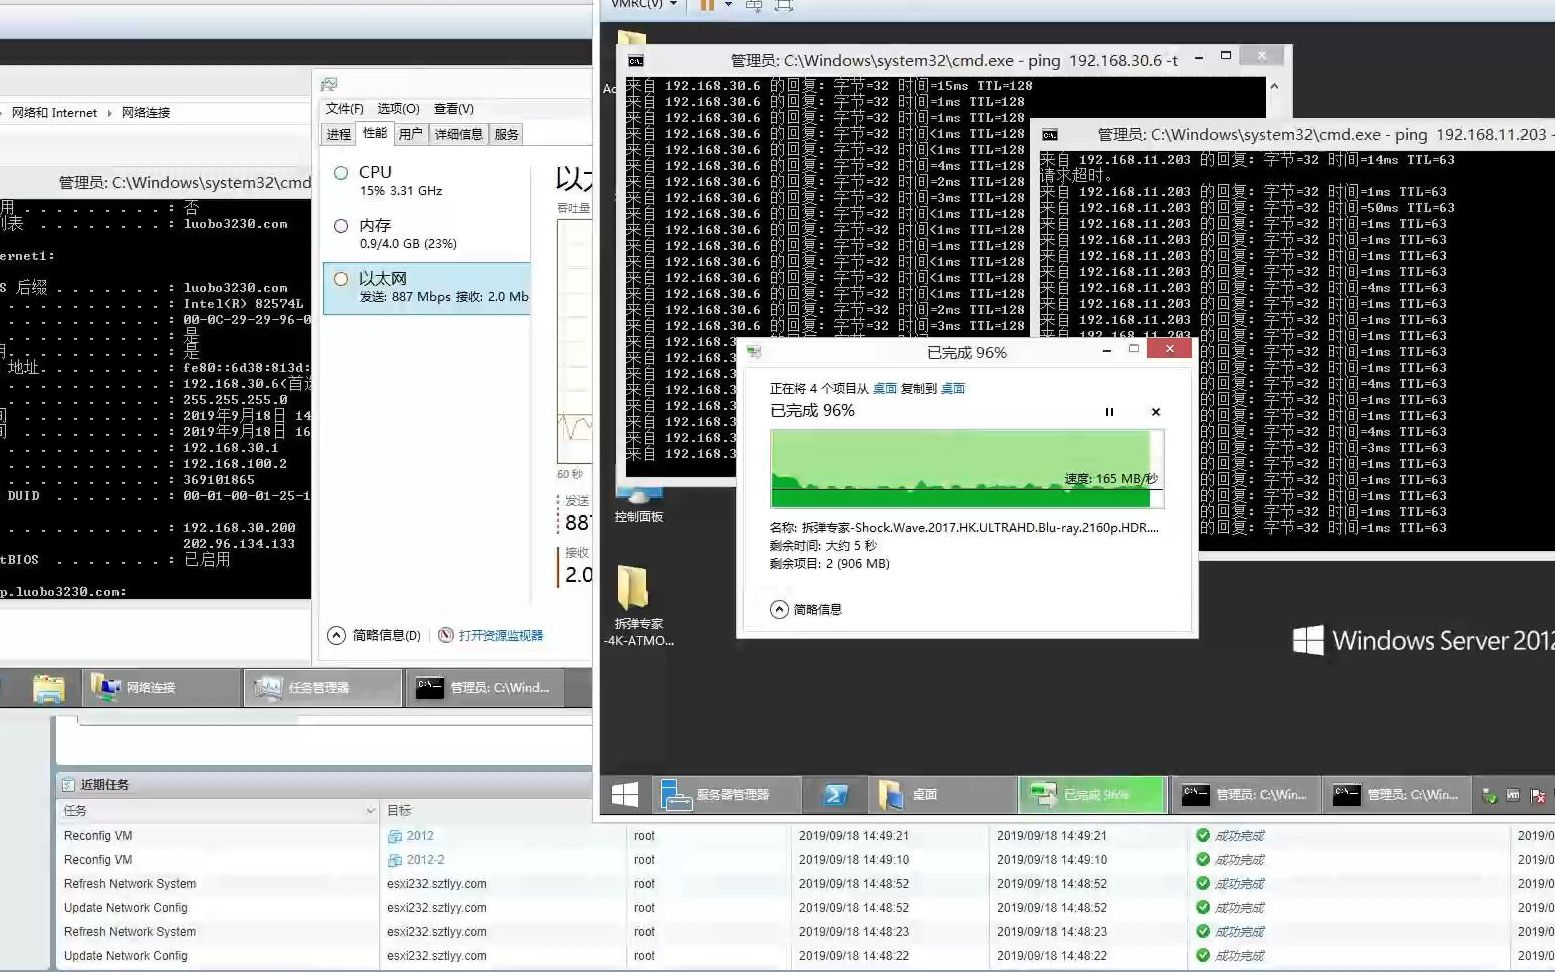Switch to the first 管理员 cmd button in the VM taskbar

1245,795
